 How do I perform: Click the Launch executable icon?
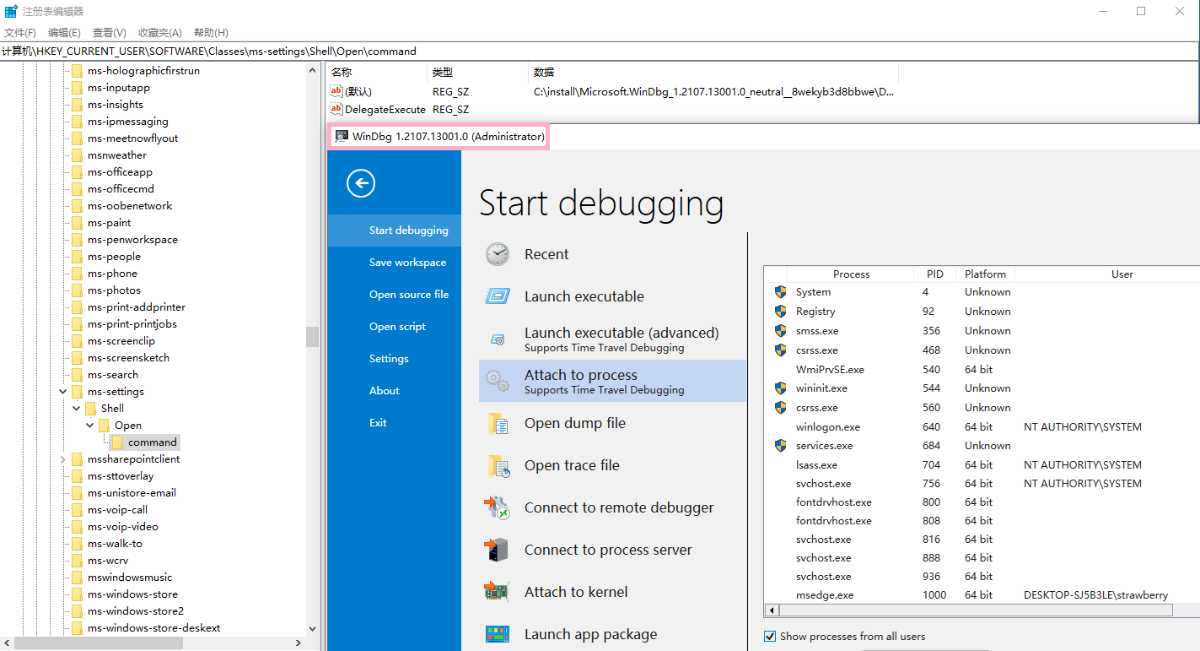pyautogui.click(x=497, y=296)
